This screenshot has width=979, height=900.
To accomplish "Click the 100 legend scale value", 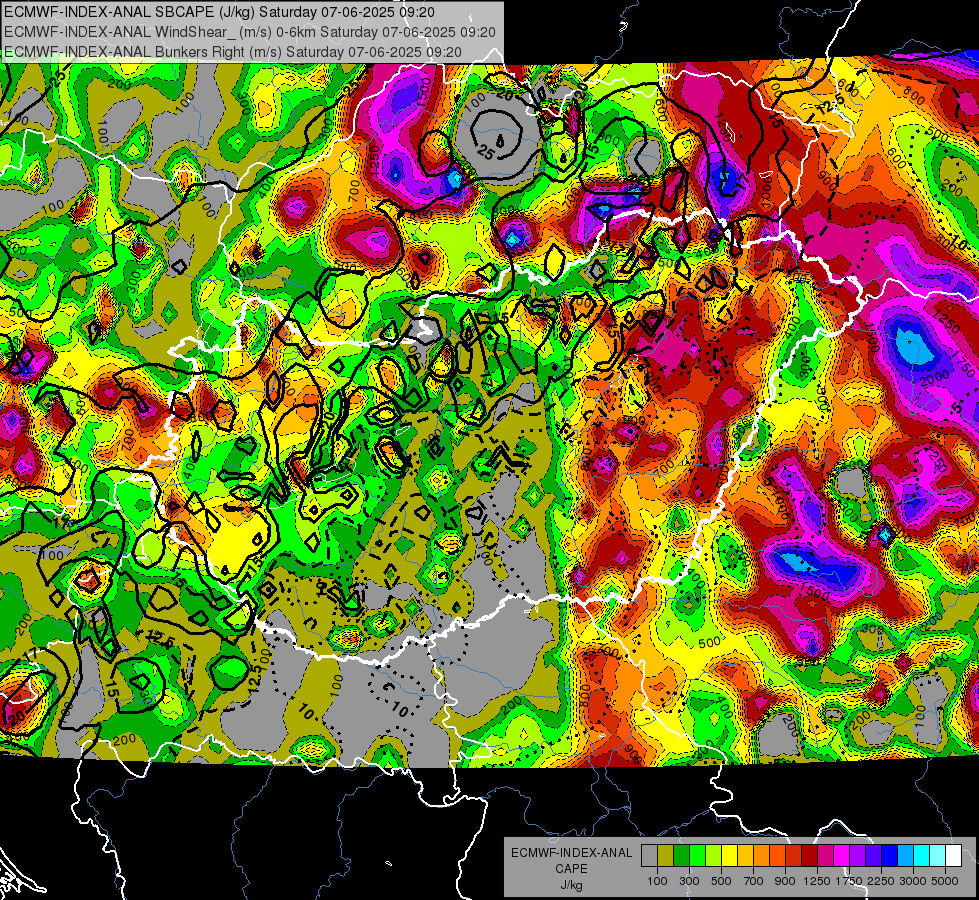I will coord(657,881).
